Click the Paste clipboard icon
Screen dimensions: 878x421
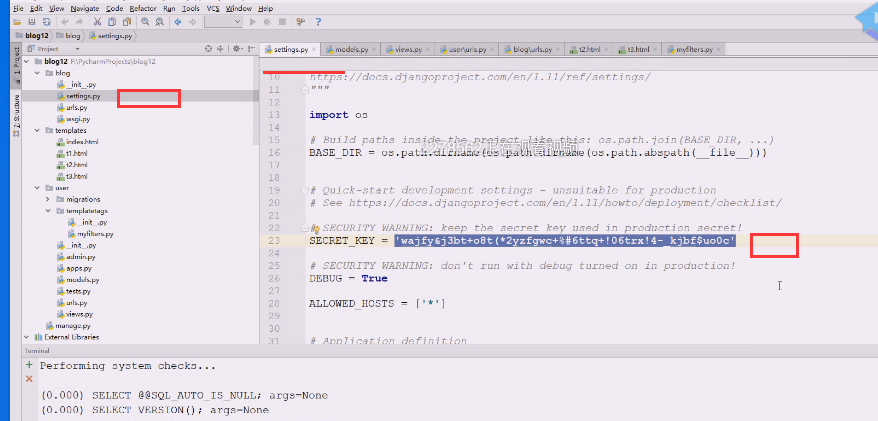click(127, 22)
